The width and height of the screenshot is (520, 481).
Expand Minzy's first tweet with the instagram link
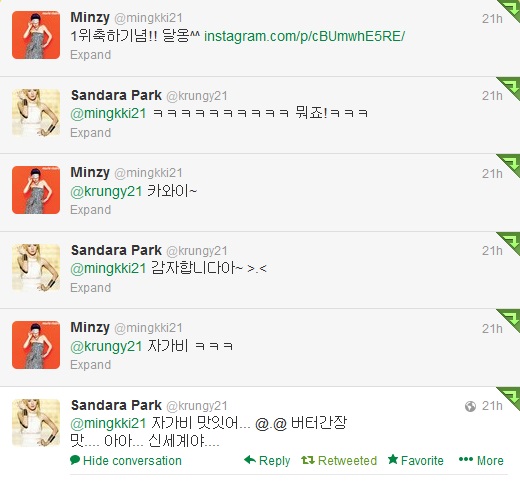pyautogui.click(x=91, y=55)
